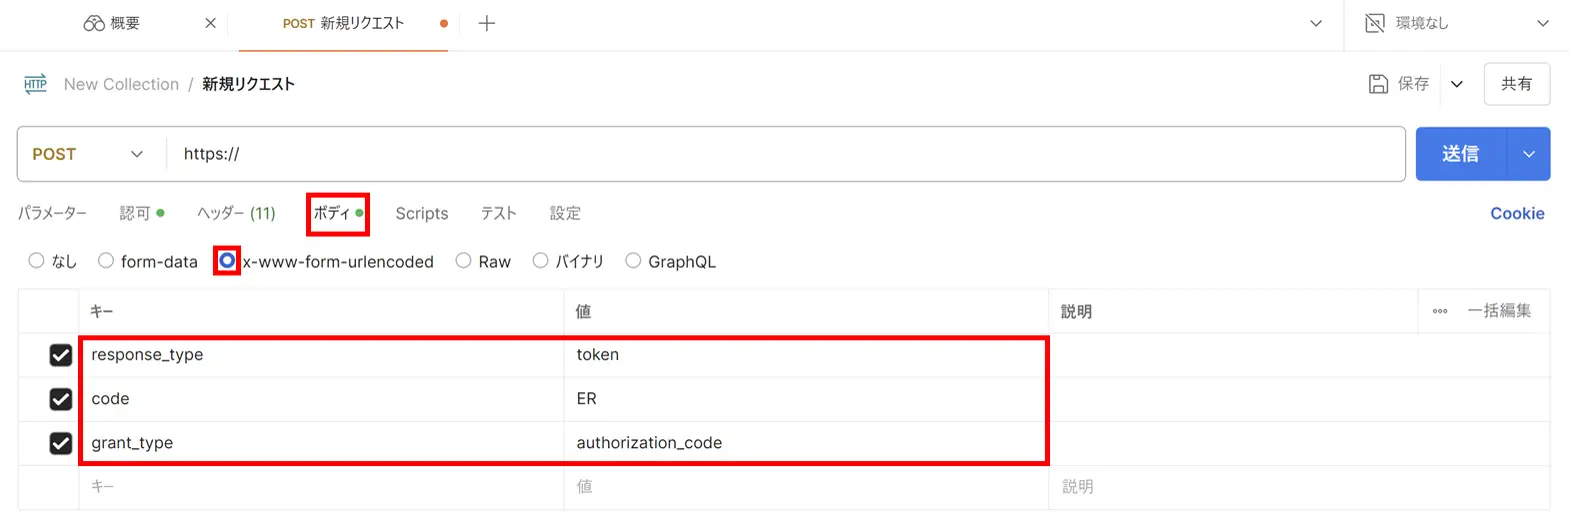Viewport: 1569px width, 514px height.
Task: Switch to the Scripts tab
Action: point(422,213)
